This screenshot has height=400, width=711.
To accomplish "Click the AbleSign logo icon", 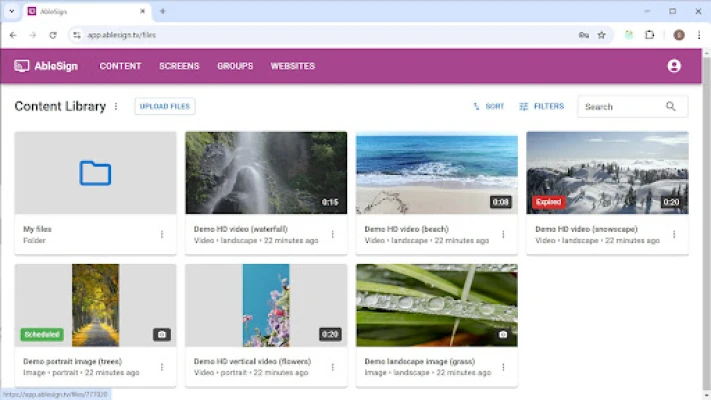I will tap(22, 66).
